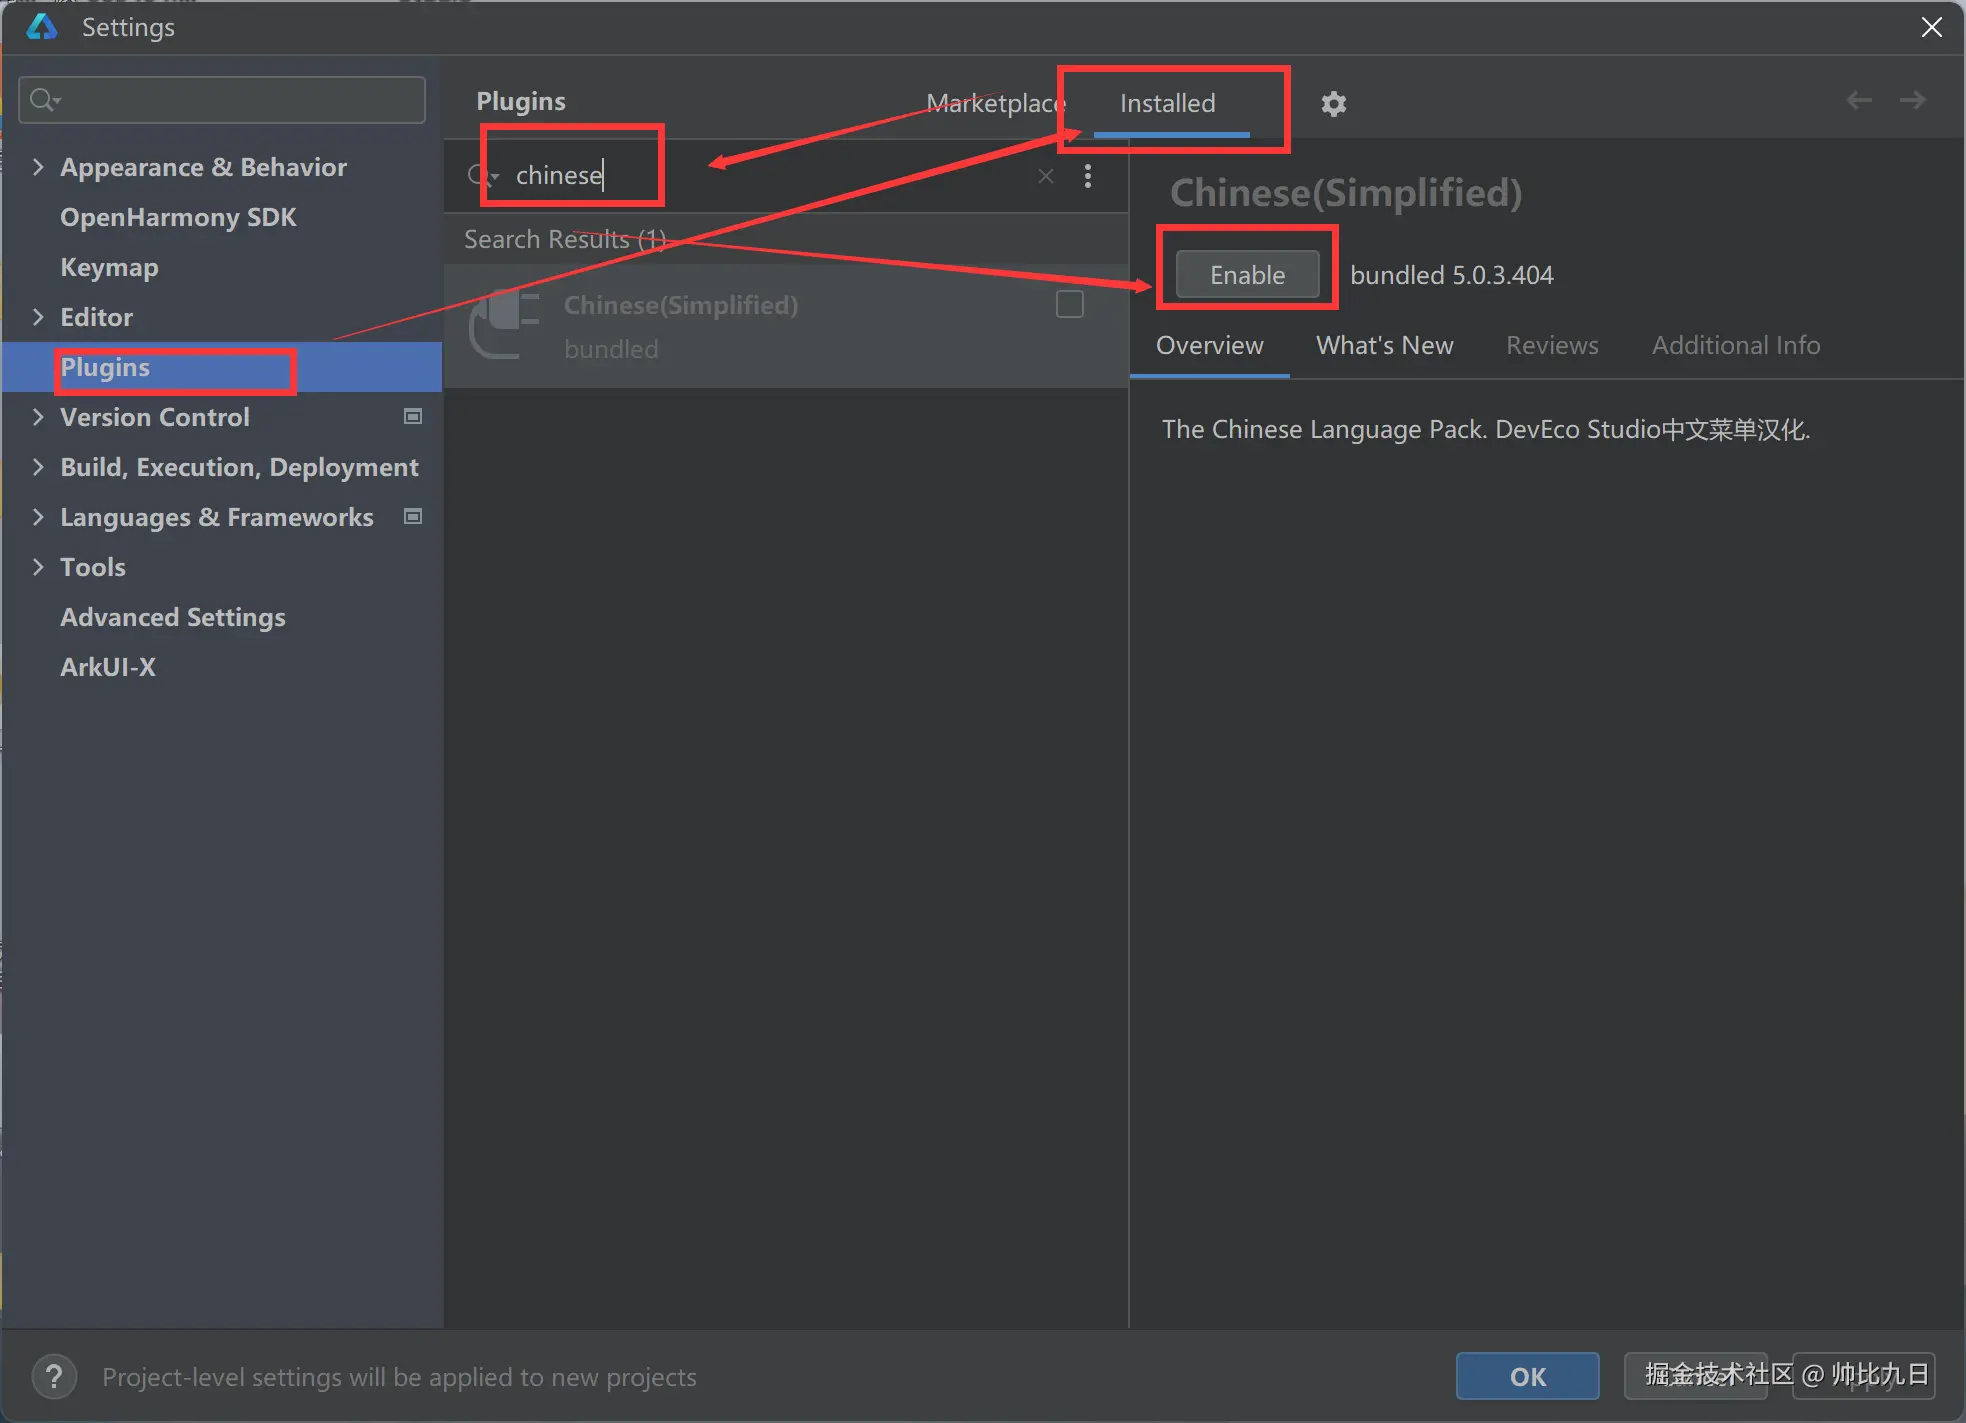Image resolution: width=1966 pixels, height=1423 pixels.
Task: Open the plugin search options menu
Action: coord(1088,176)
